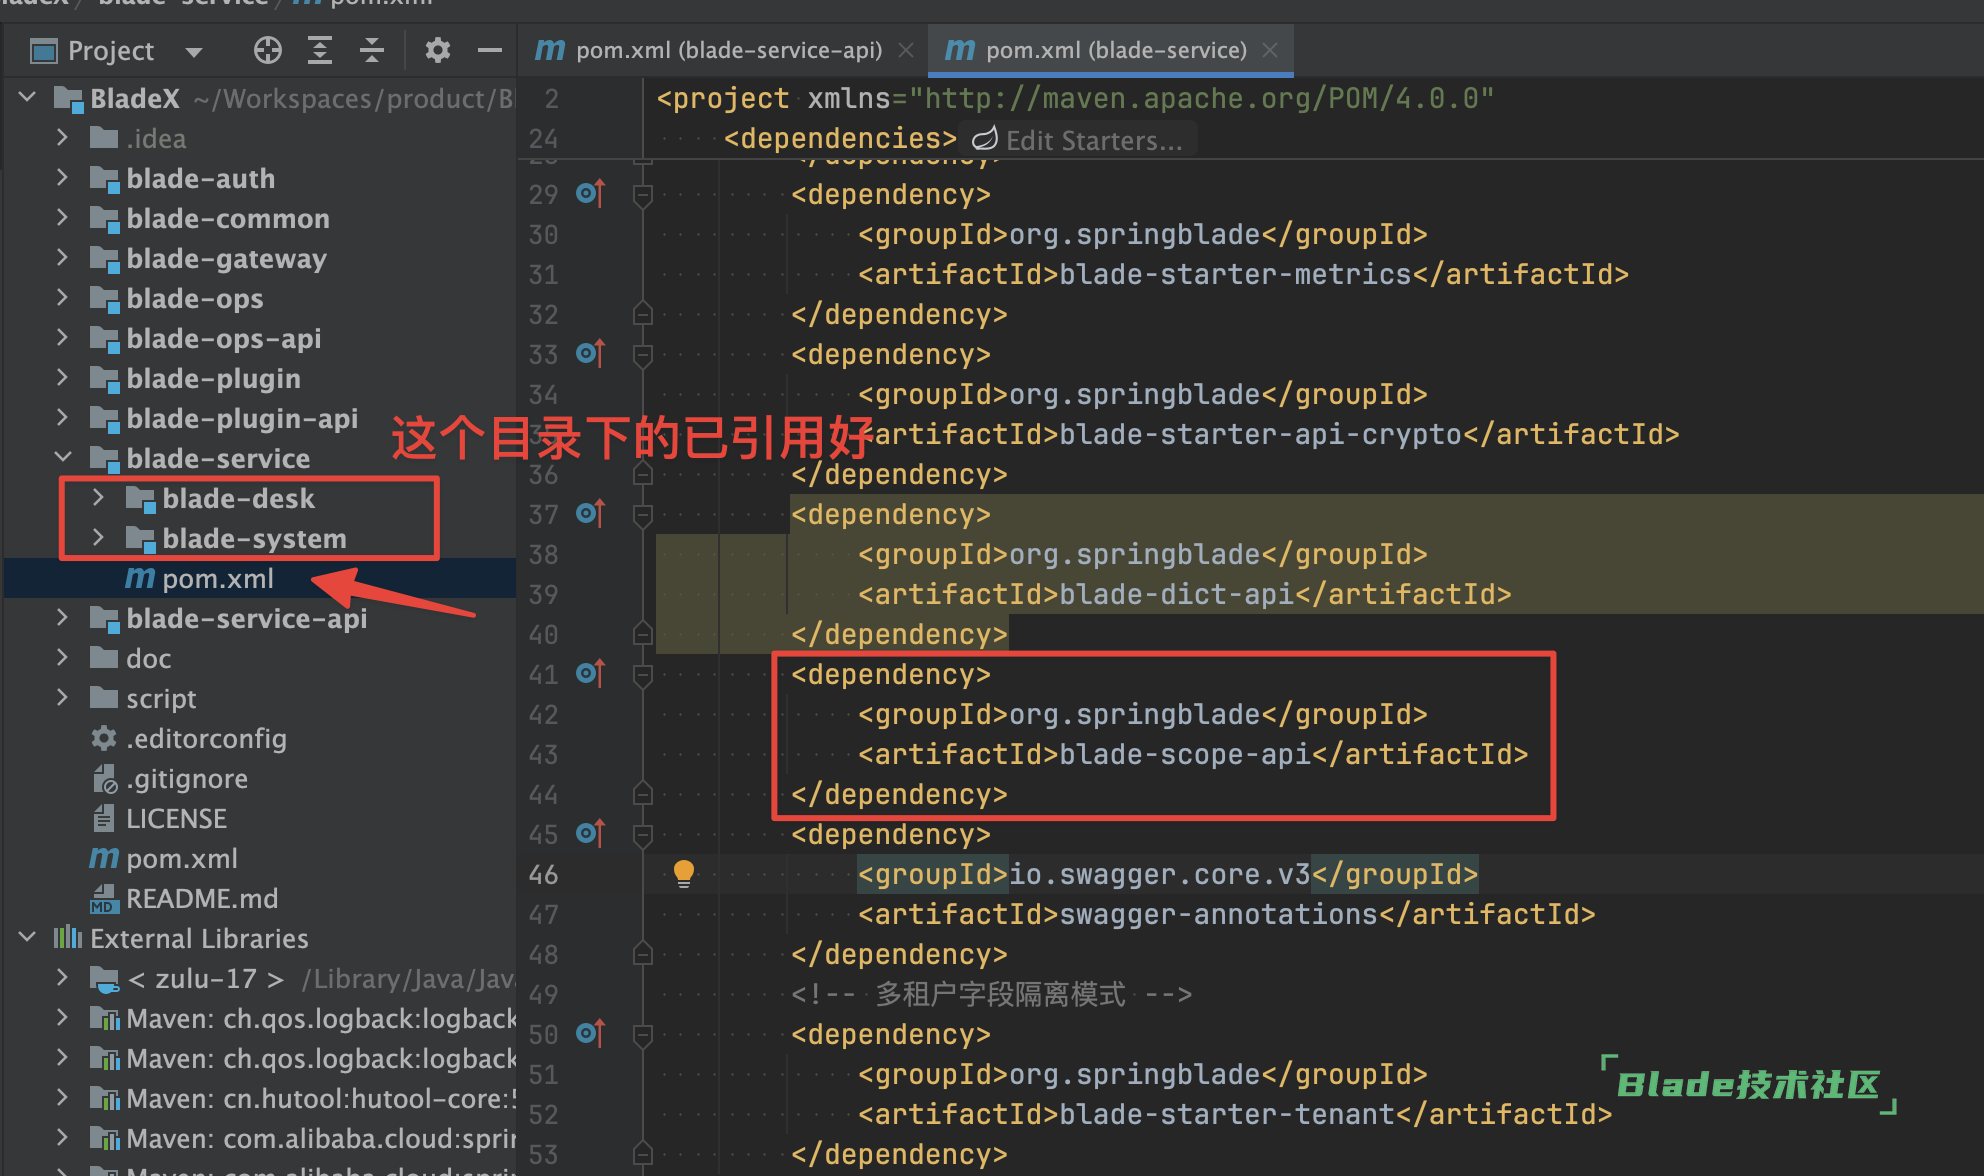1984x1176 pixels.
Task: Click io.swagger.core.v3 groupId text
Action: [1160, 874]
